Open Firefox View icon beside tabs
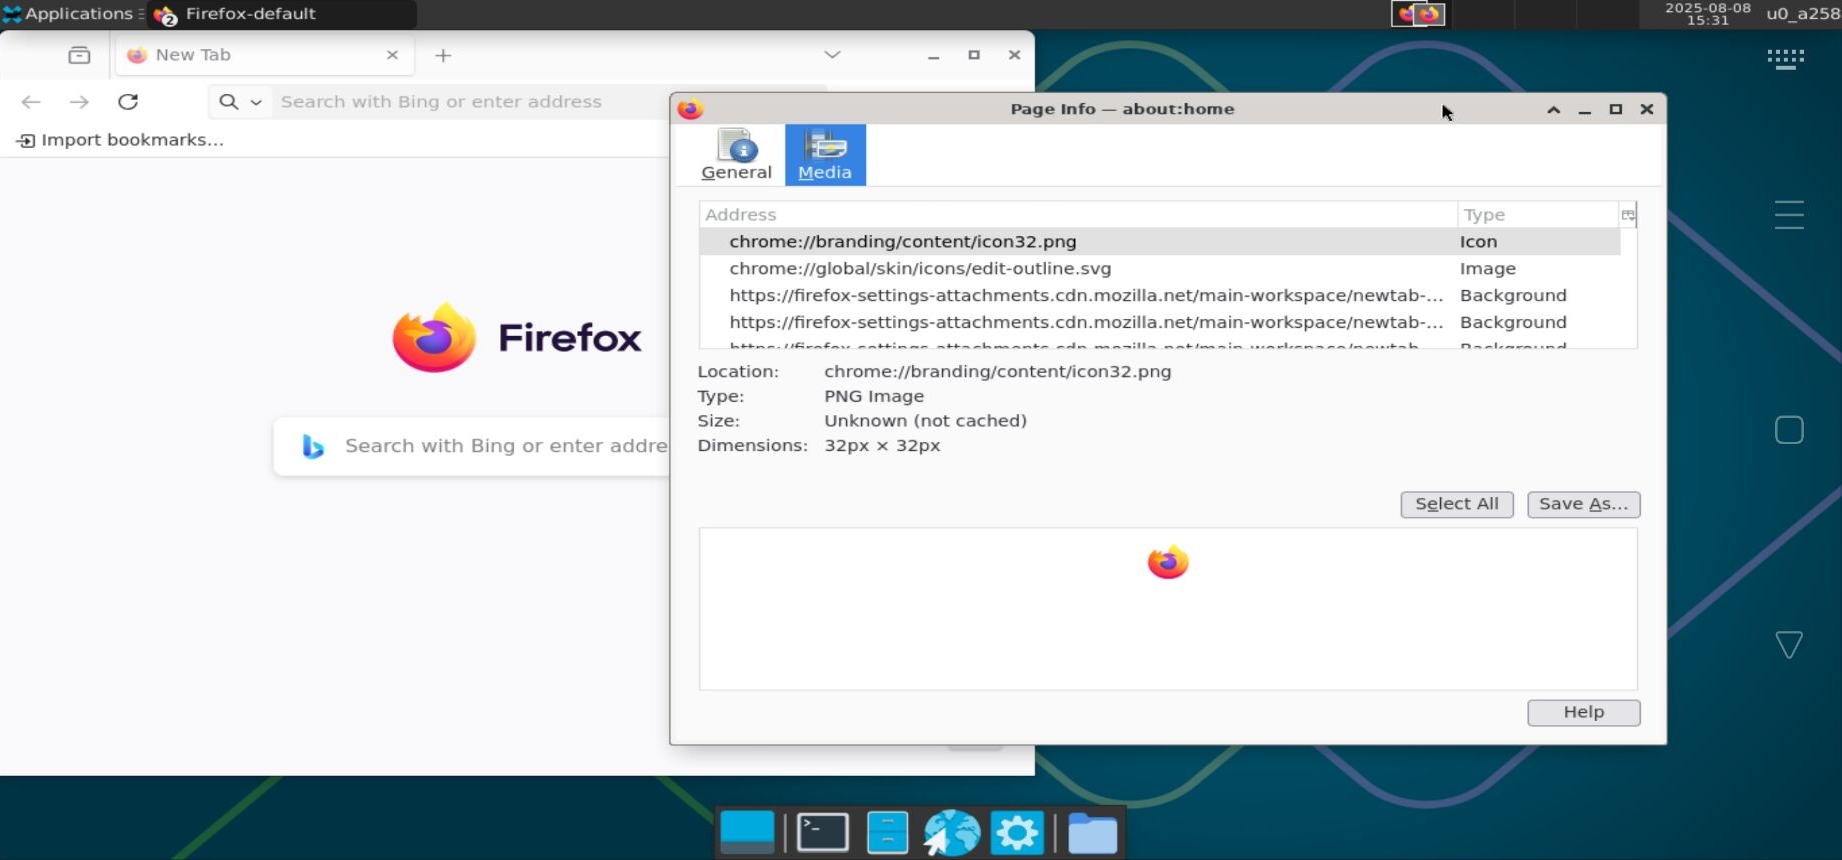The height and width of the screenshot is (860, 1842). [x=79, y=55]
